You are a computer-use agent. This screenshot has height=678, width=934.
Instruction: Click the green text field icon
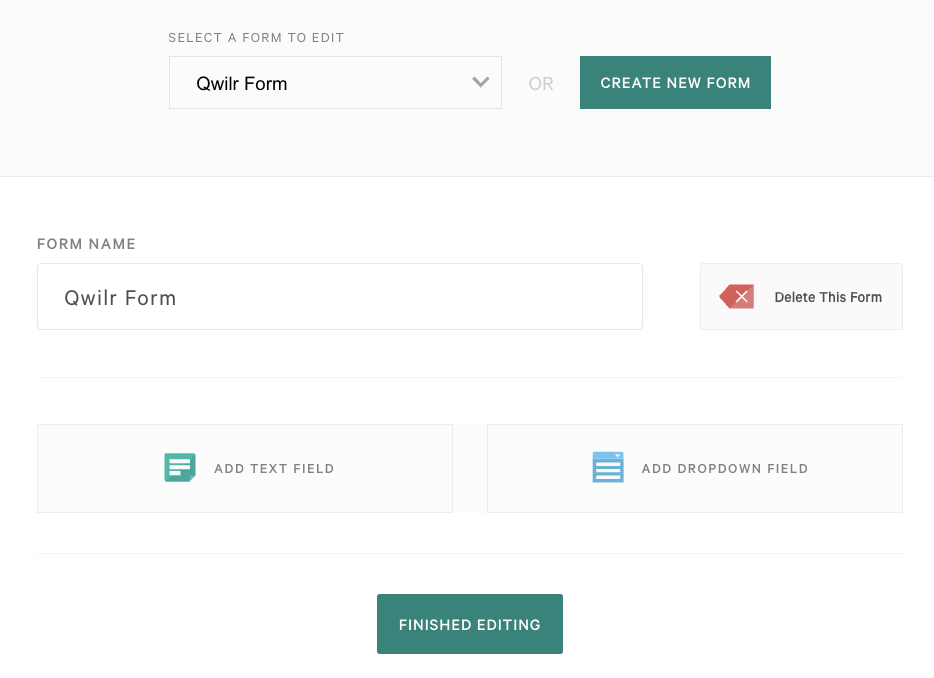(x=180, y=468)
